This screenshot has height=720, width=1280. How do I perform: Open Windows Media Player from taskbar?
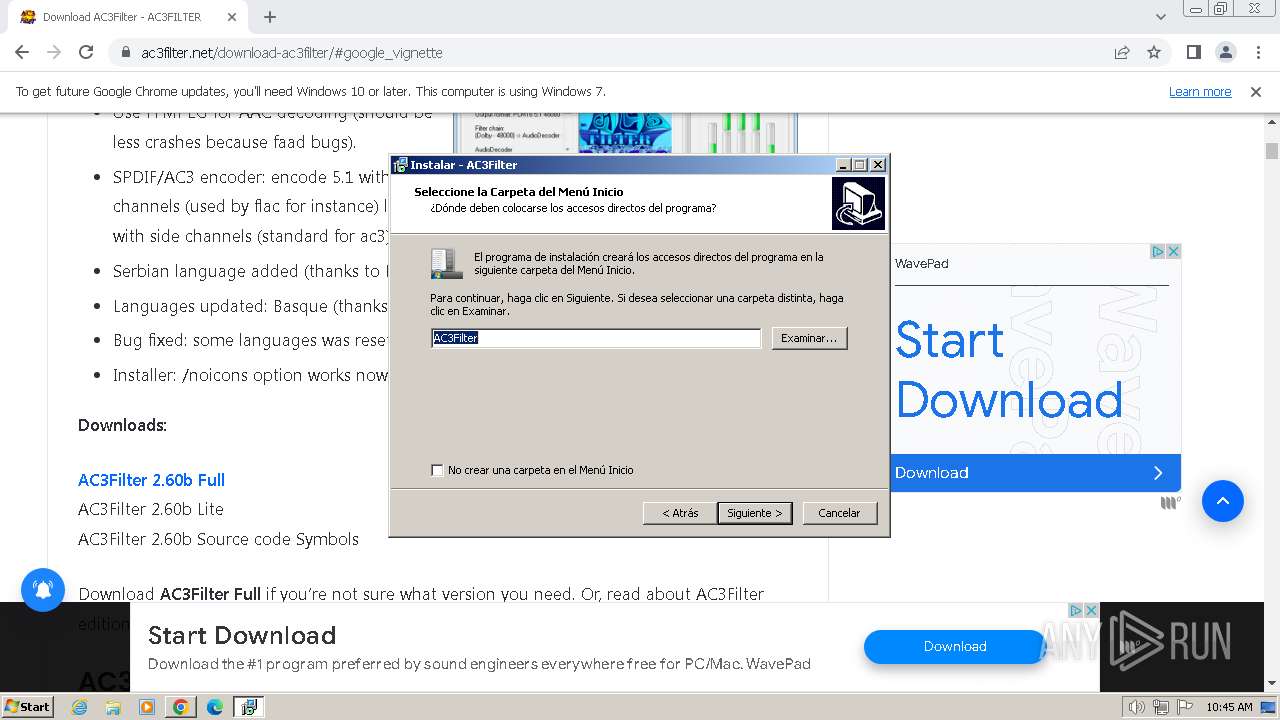click(147, 707)
